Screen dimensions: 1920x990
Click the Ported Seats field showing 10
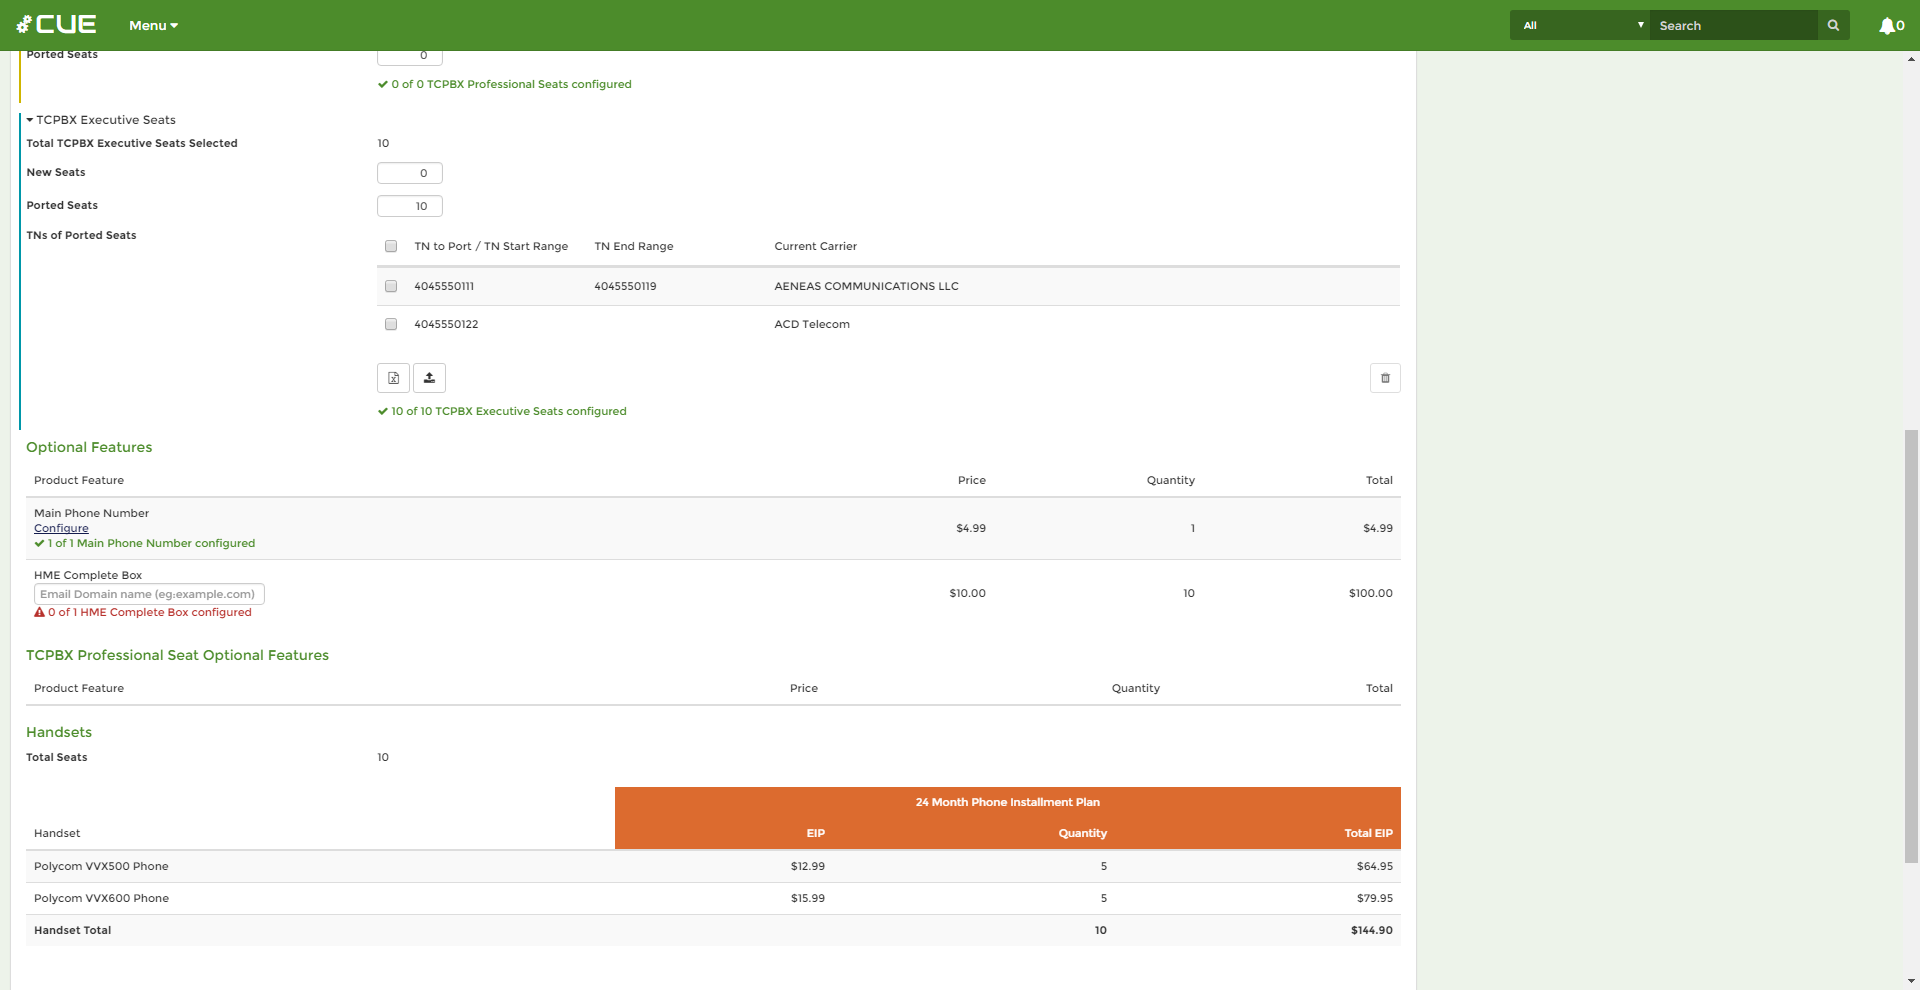(x=410, y=206)
